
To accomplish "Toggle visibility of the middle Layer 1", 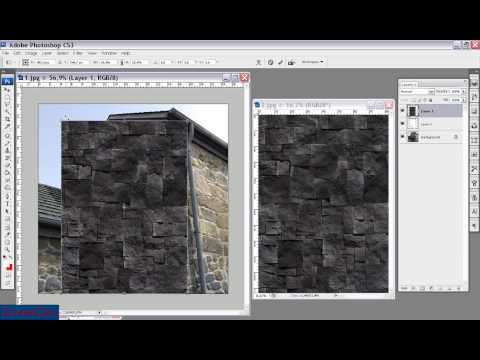I will [x=403, y=124].
